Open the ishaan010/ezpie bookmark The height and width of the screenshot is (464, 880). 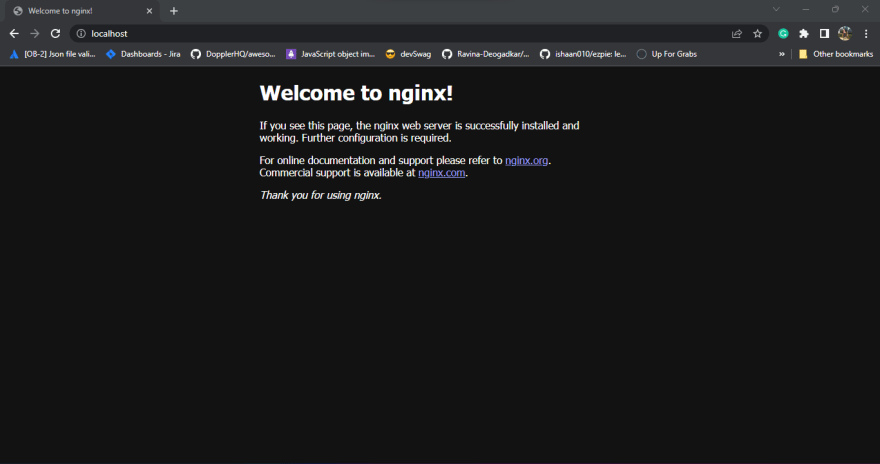pyautogui.click(x=583, y=54)
